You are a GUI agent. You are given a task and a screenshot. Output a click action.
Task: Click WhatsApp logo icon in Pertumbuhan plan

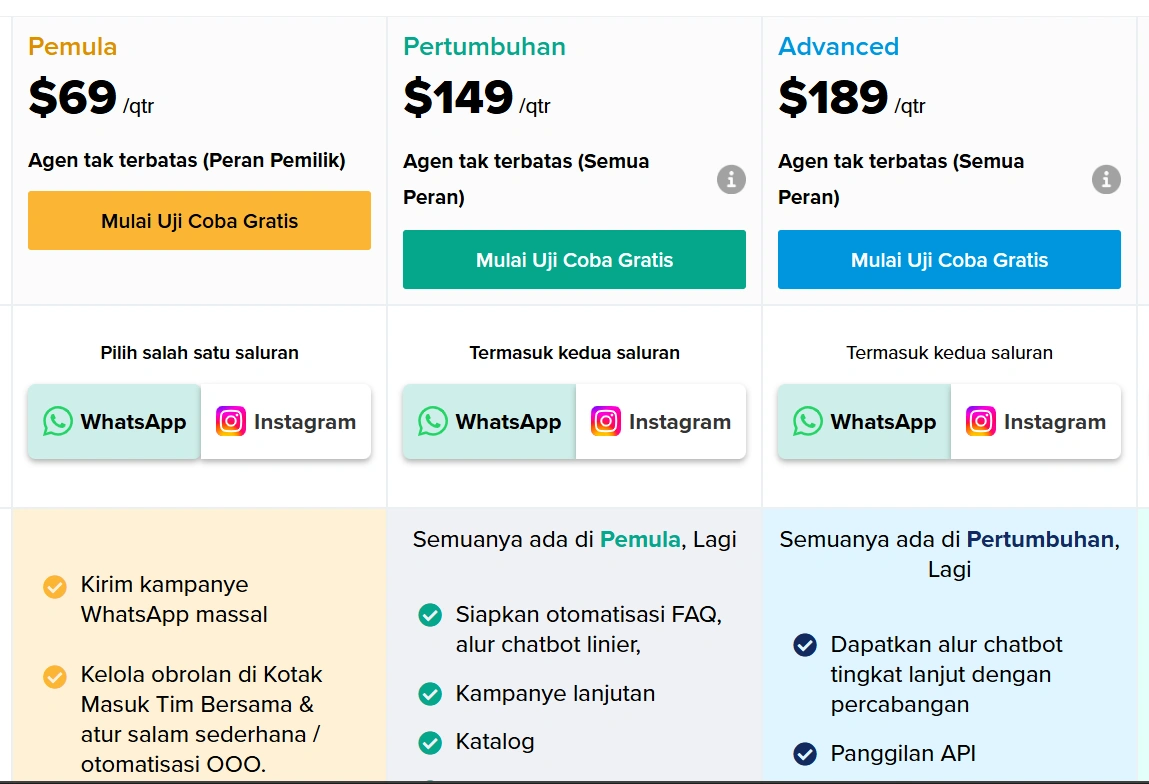[433, 421]
